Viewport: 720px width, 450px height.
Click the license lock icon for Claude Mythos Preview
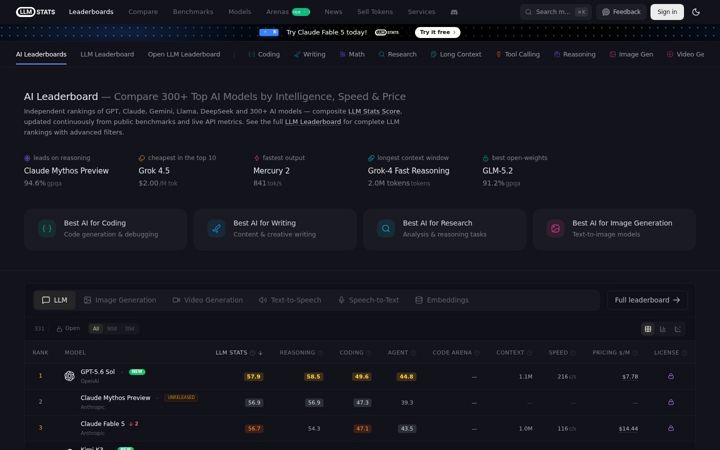pyautogui.click(x=671, y=402)
